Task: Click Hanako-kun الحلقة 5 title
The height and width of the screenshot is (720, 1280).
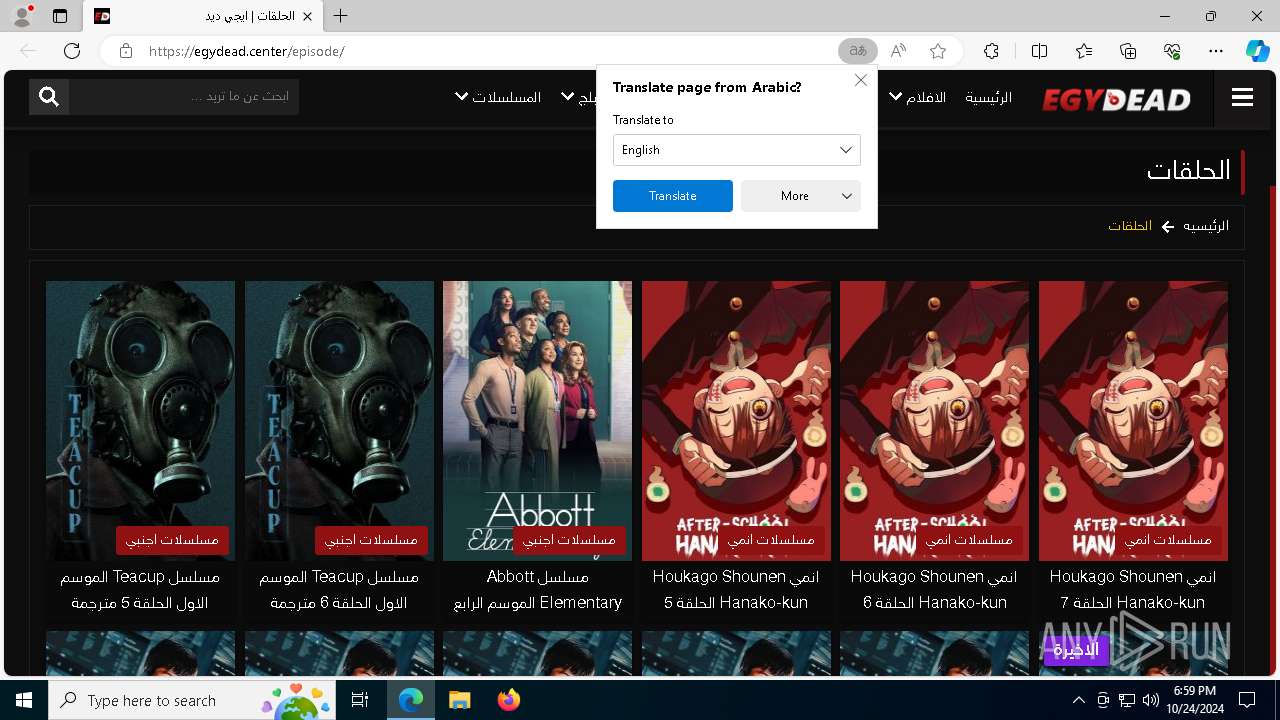Action: point(736,590)
